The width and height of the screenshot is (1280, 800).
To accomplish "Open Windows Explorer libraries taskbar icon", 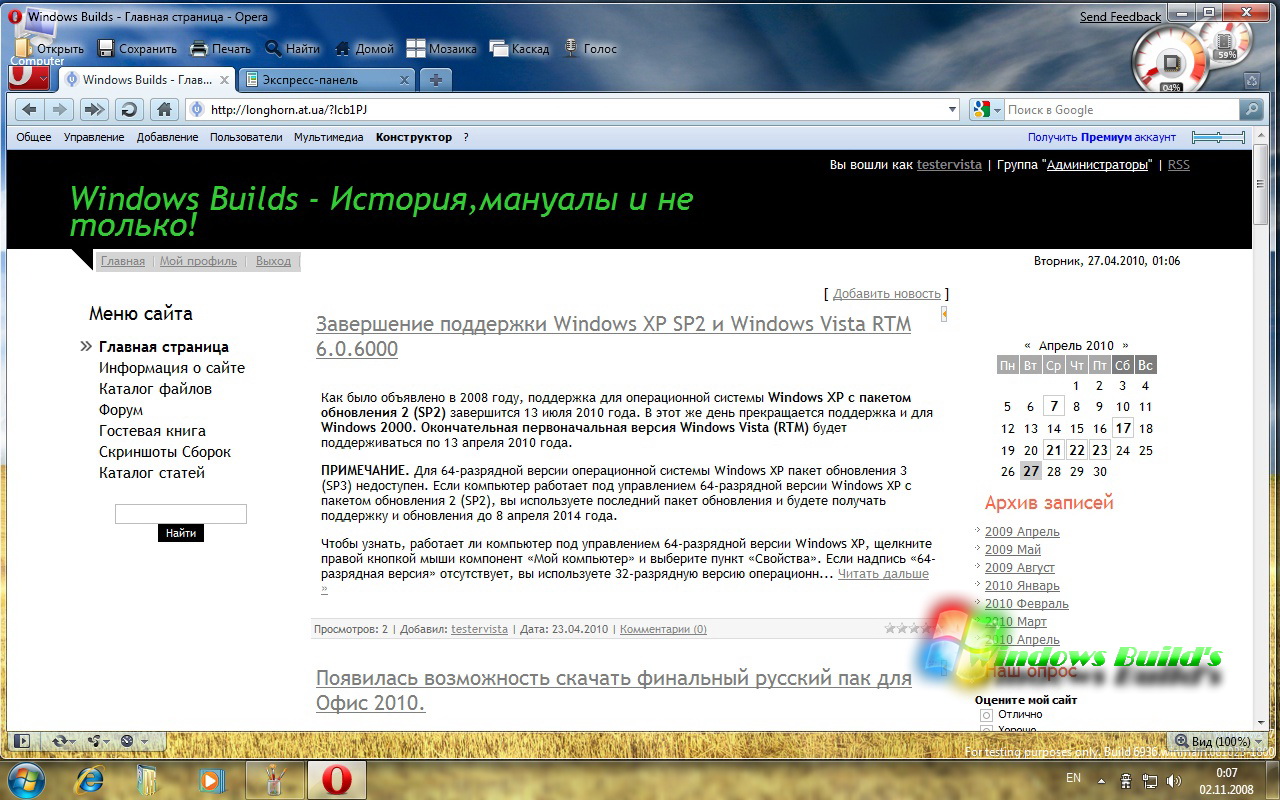I will tap(147, 779).
